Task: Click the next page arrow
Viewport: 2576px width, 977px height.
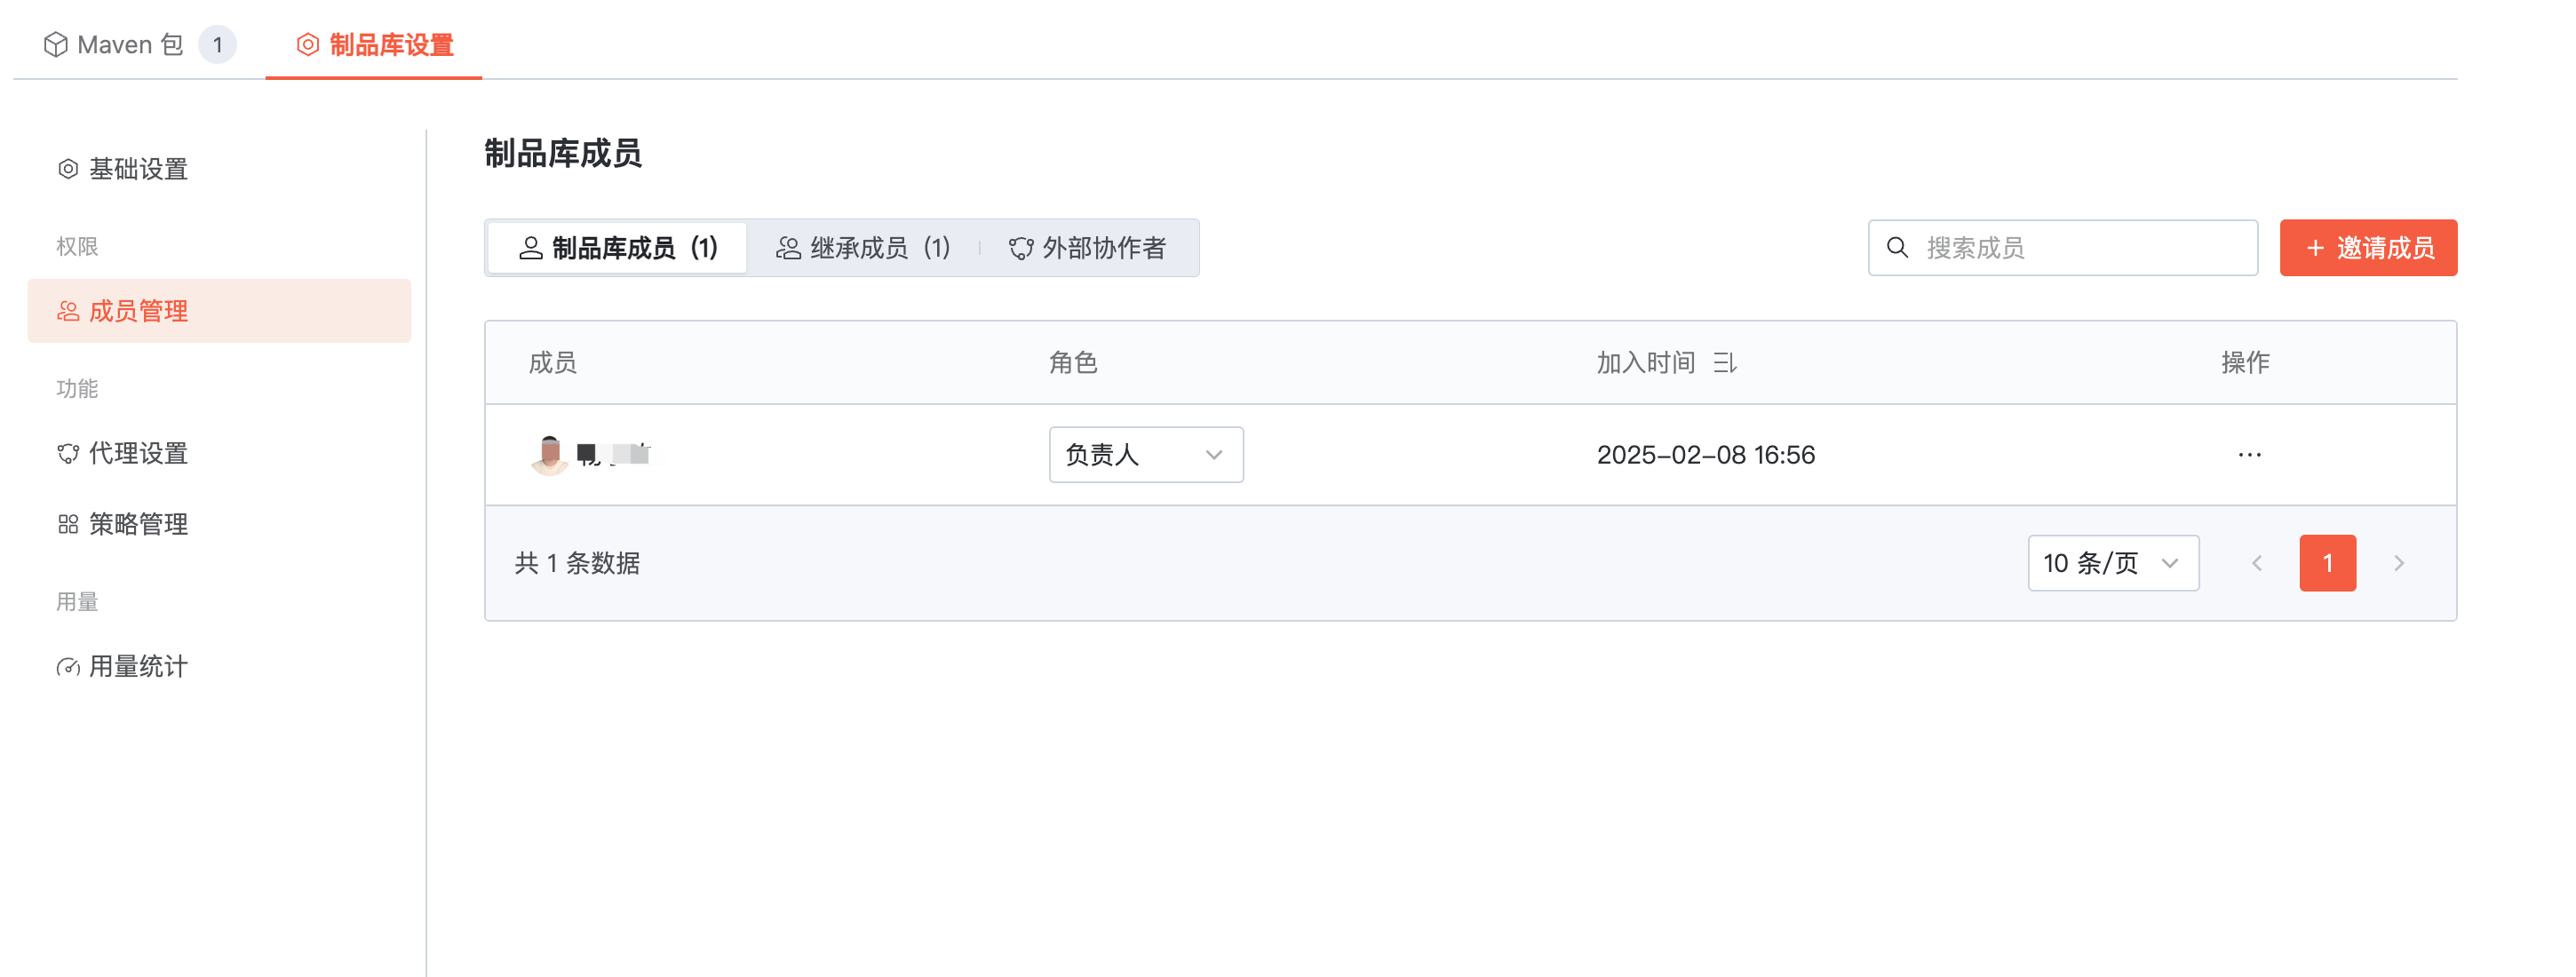Action: (x=2398, y=563)
